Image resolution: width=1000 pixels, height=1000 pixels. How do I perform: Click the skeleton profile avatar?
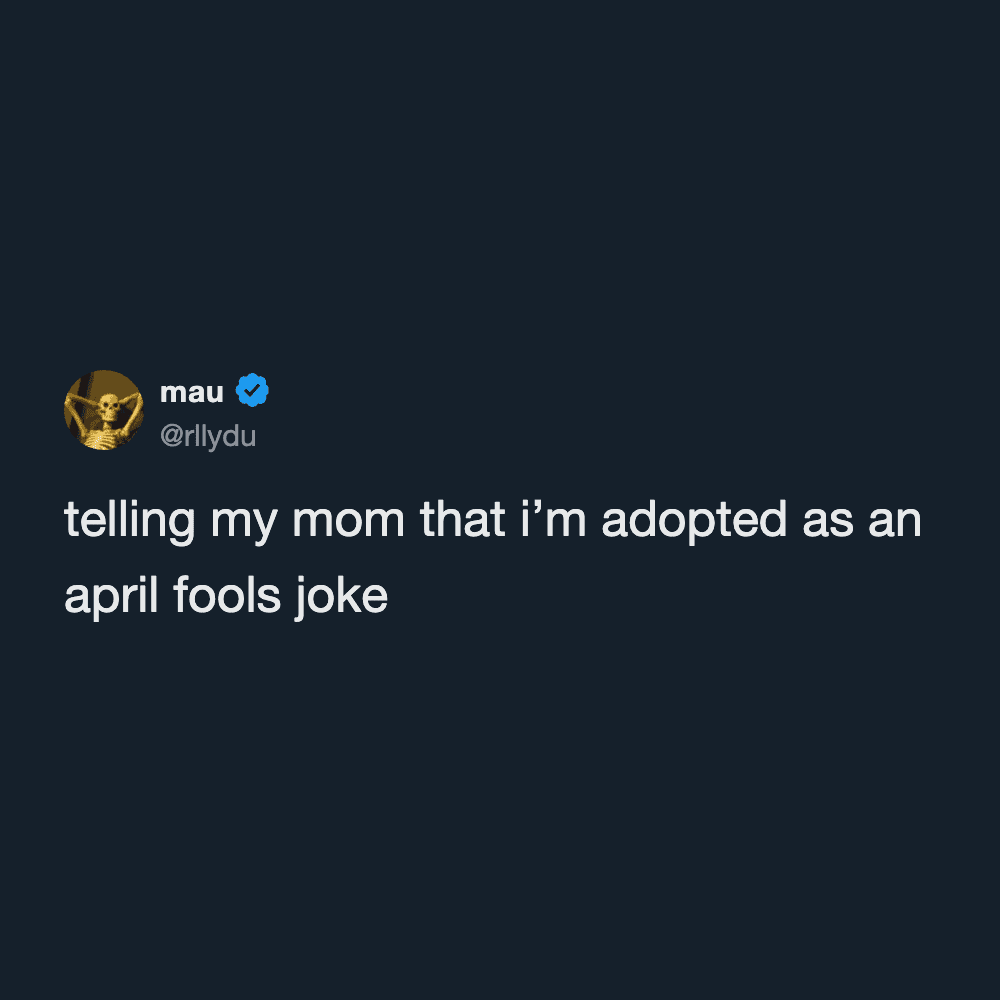point(104,410)
